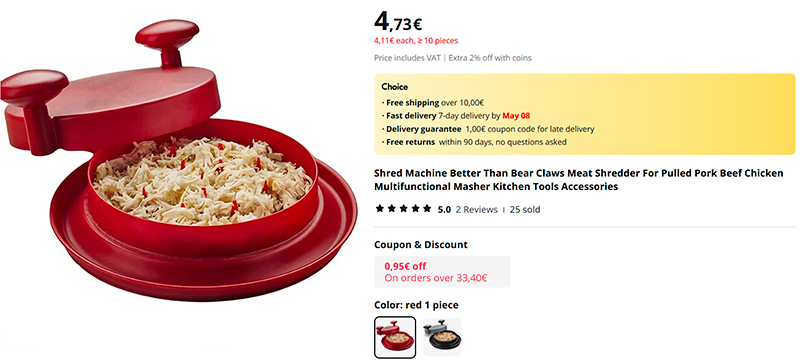Click the Color: red 1 piece label
The image size is (800, 364).
click(x=416, y=305)
